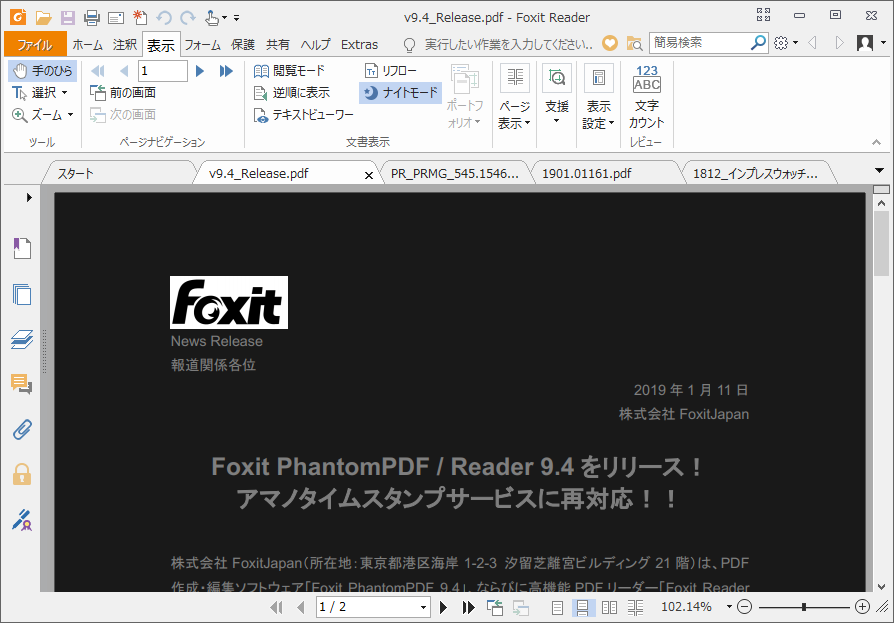Image resolution: width=894 pixels, height=623 pixels.
Task: Click zoom in plus button in status bar
Action: point(862,607)
